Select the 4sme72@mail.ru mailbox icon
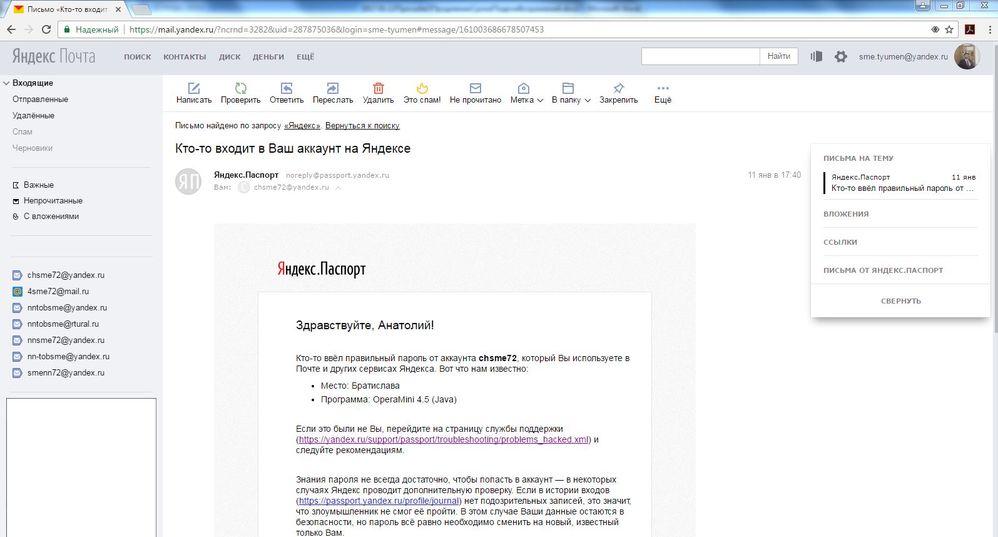 point(17,291)
